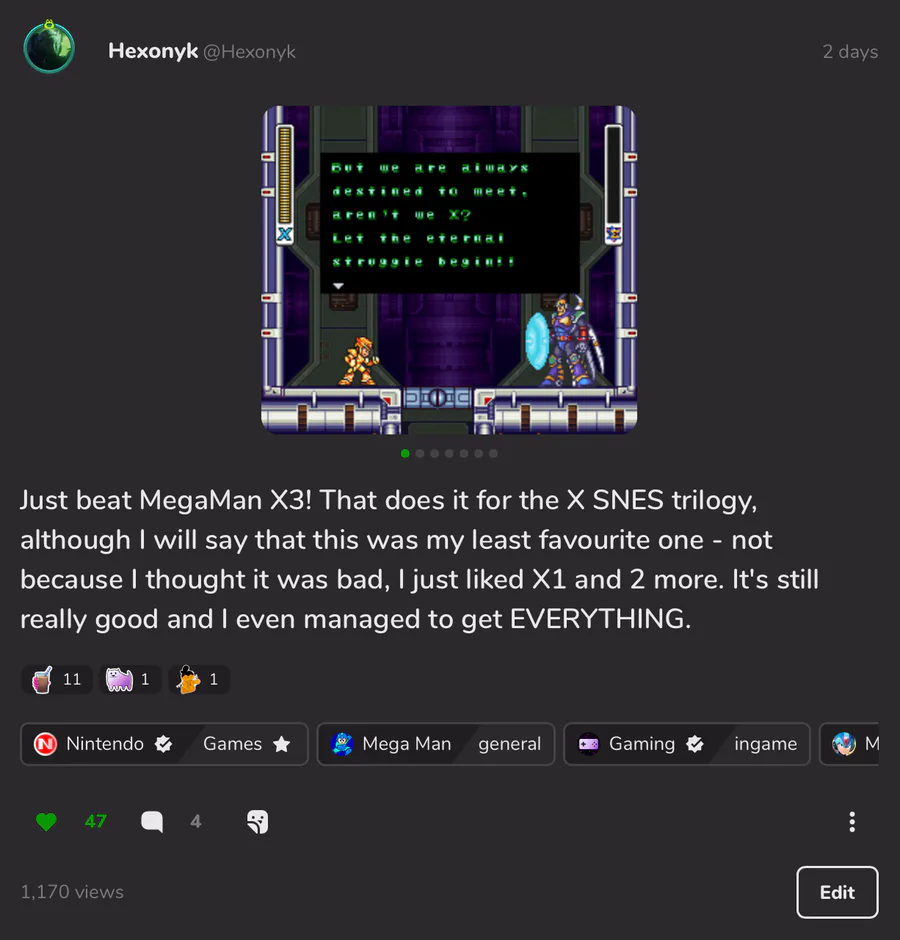Open the Mega Man community icon
The image size is (900, 940).
[x=342, y=744]
